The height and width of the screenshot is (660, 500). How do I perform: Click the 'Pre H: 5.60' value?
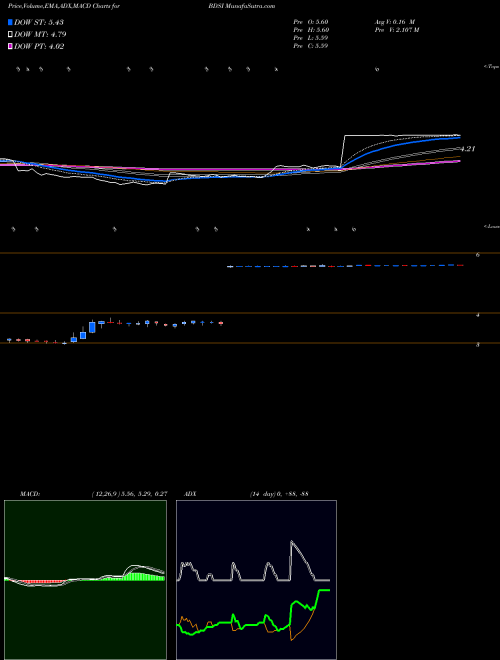pos(311,30)
